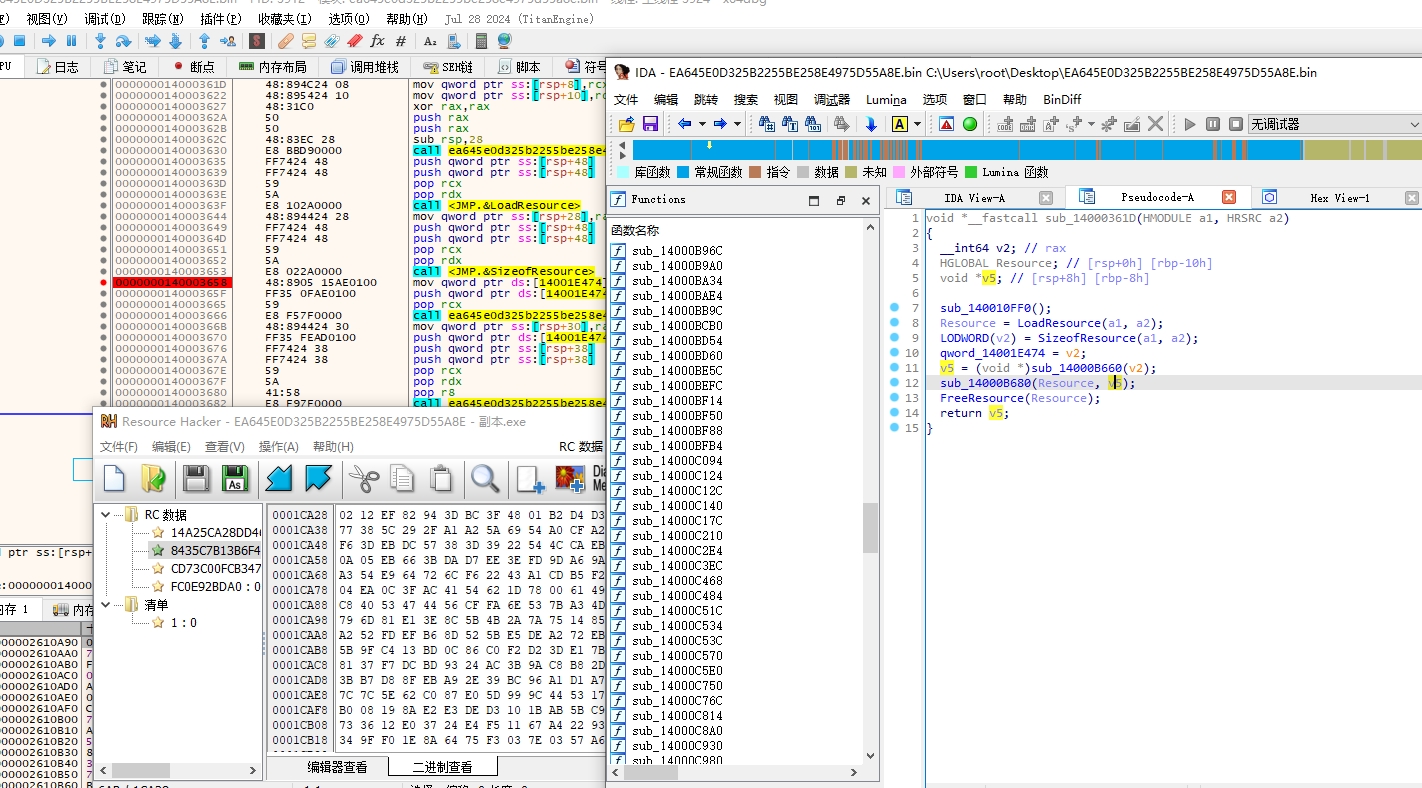The height and width of the screenshot is (788, 1422).
Task: Click the open file icon in IDA toolbar
Action: click(x=627, y=124)
